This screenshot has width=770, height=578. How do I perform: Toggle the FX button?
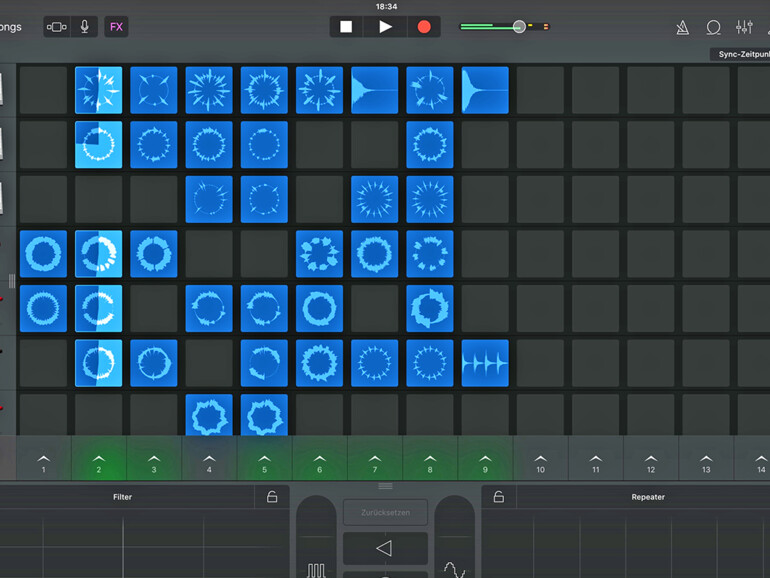pyautogui.click(x=116, y=27)
